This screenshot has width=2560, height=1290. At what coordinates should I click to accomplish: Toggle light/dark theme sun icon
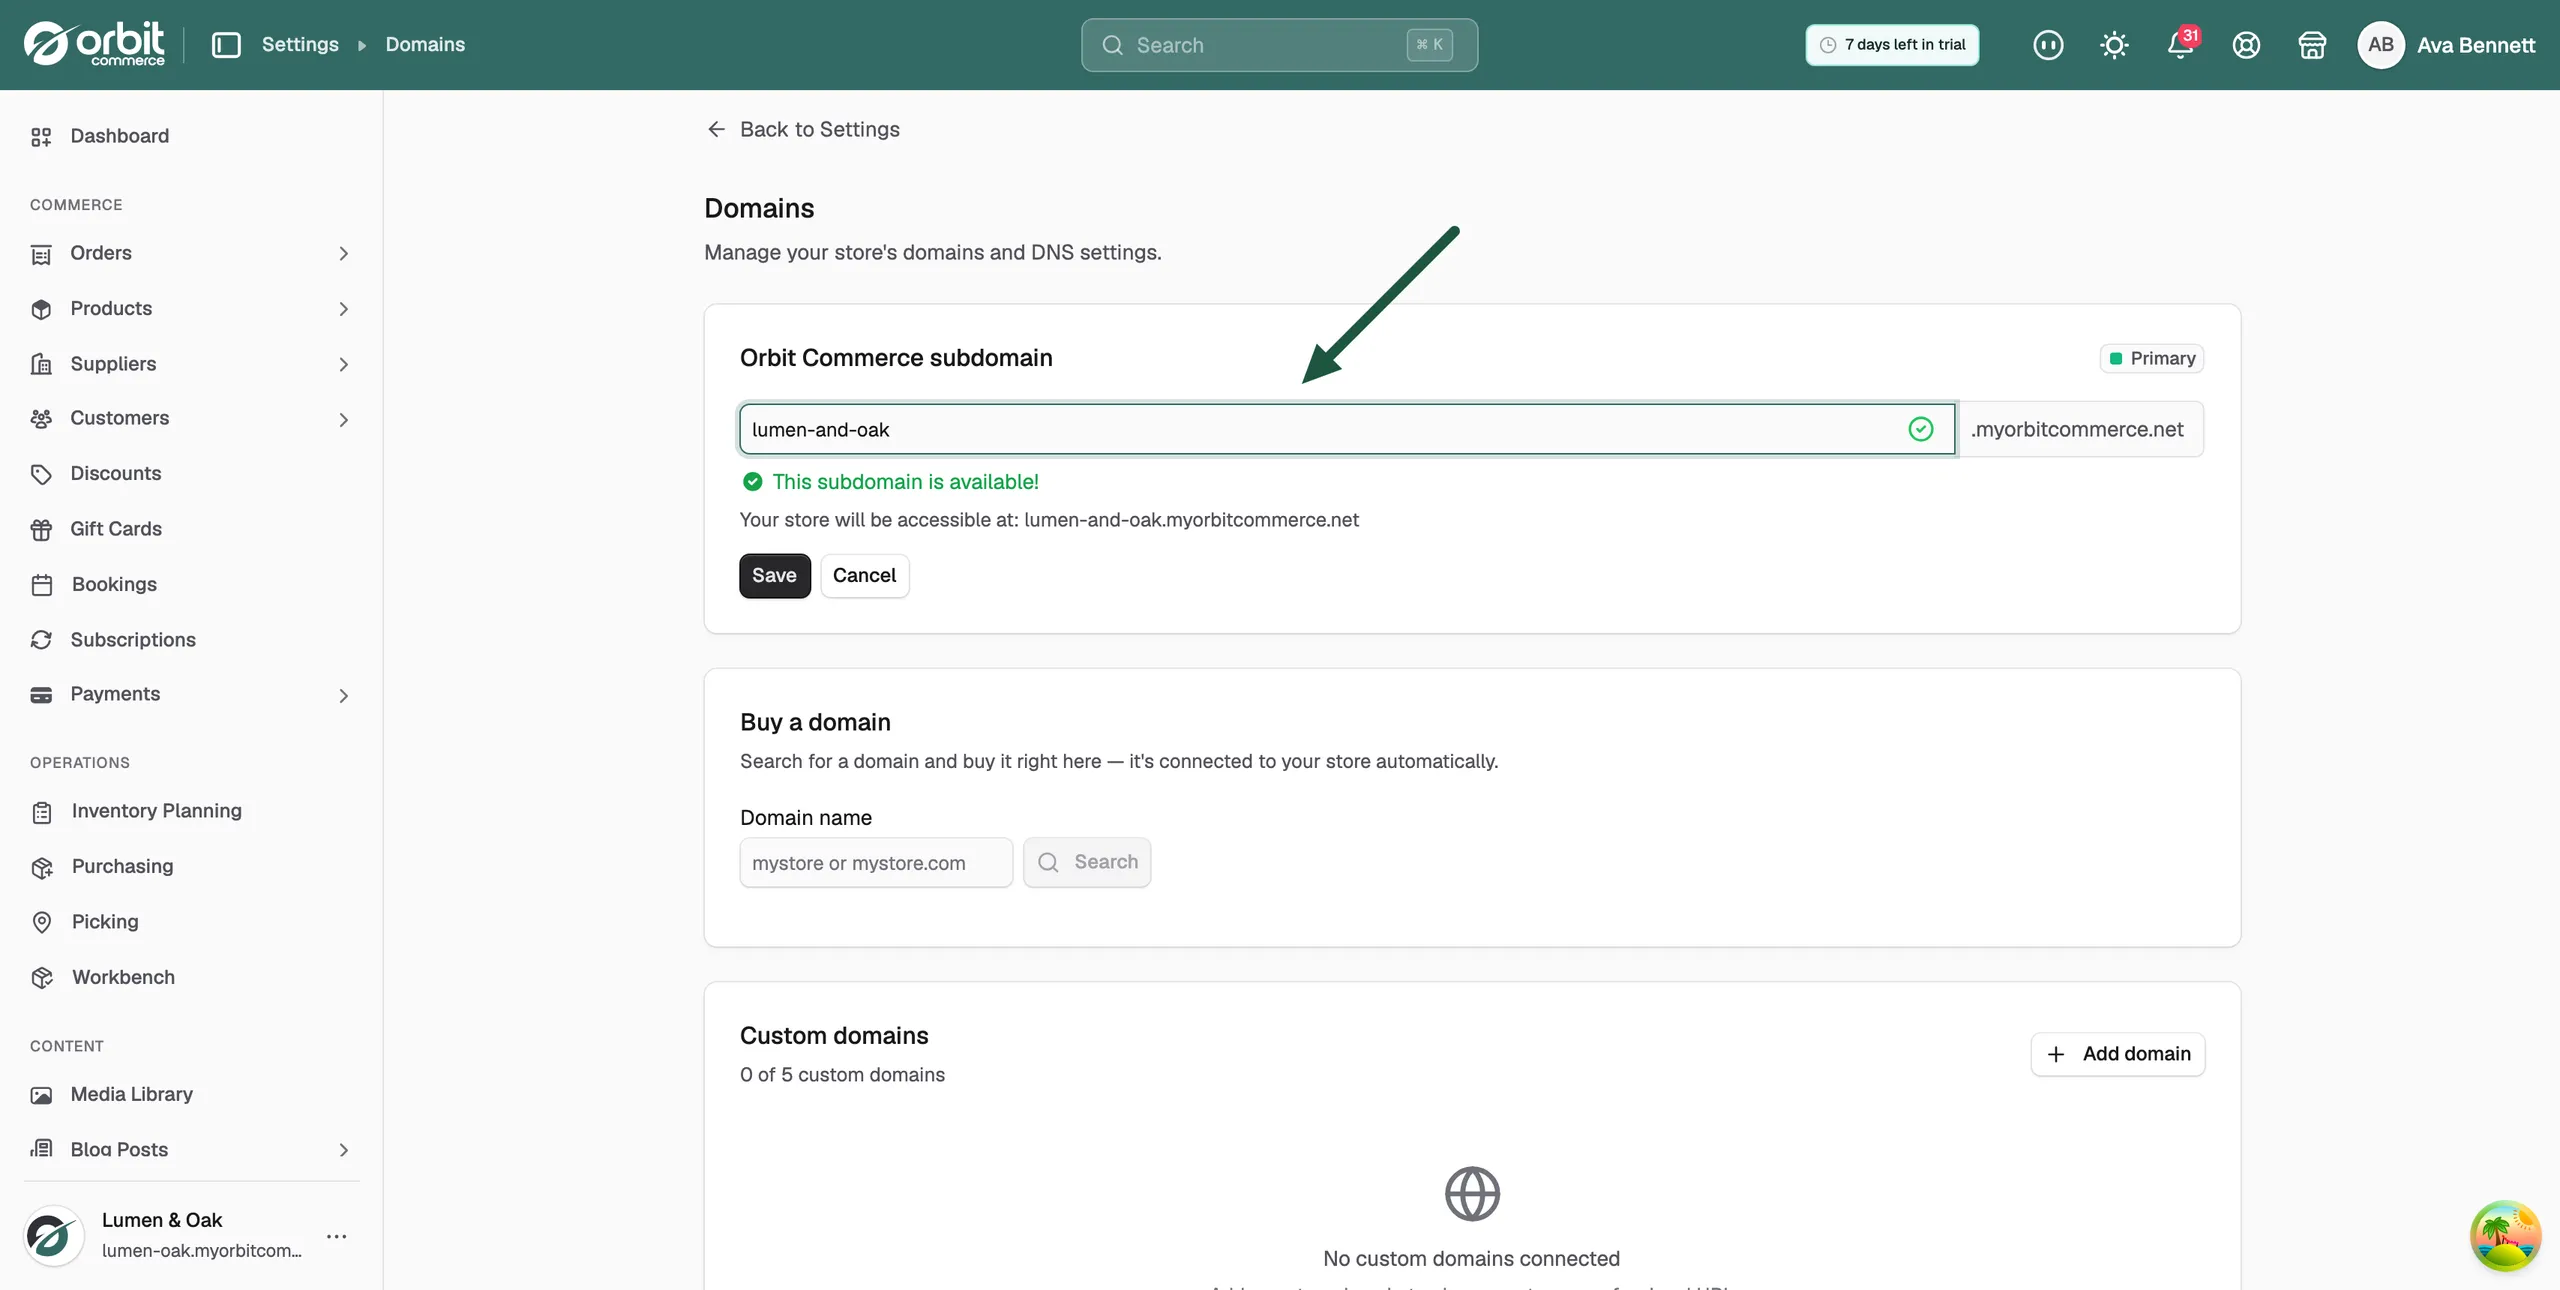[2114, 45]
